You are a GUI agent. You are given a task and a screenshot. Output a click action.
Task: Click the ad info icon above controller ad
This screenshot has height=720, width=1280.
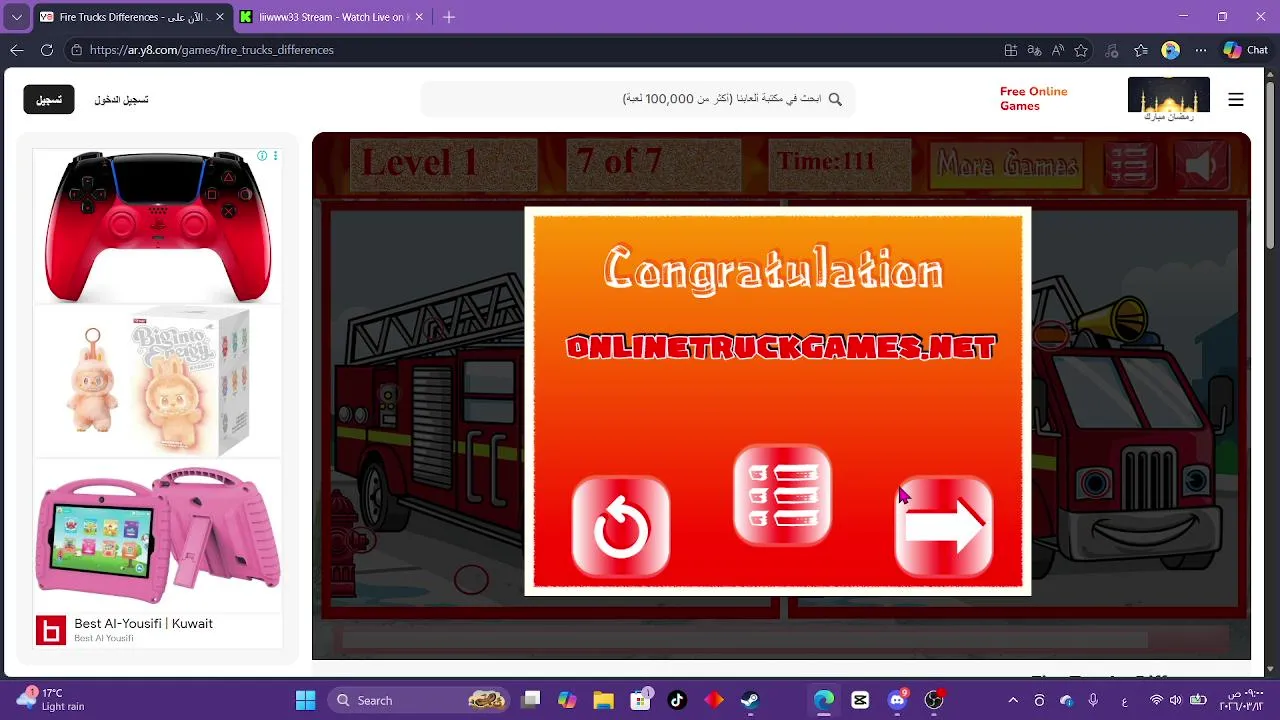coord(262,156)
